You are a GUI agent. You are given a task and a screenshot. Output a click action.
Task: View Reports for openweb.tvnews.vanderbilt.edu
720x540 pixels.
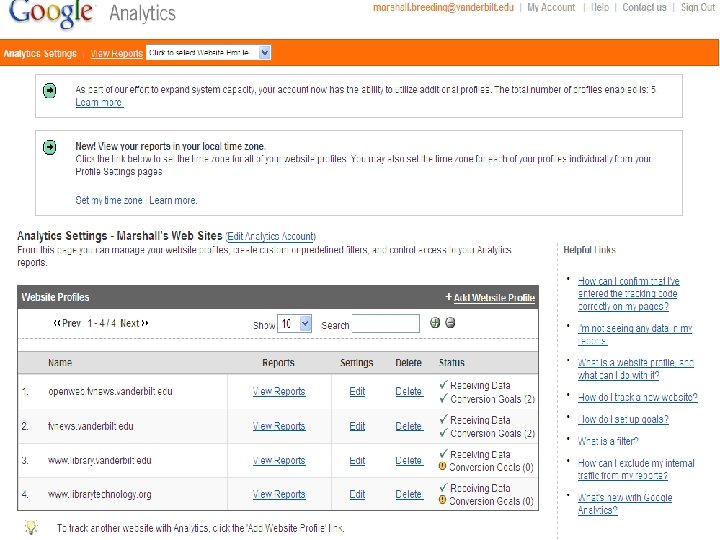point(279,391)
